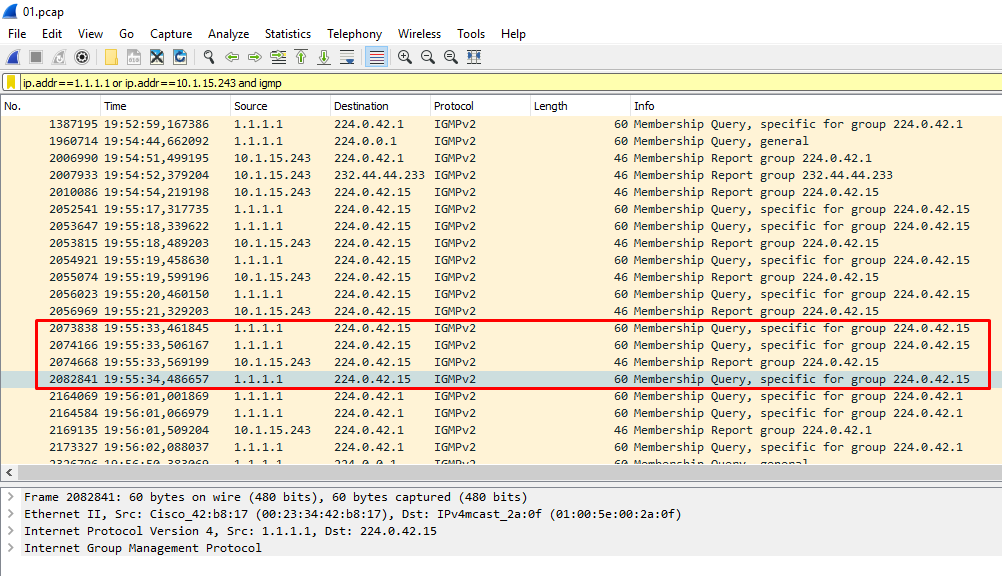Toggle auto-scroll during live capture
The height and width of the screenshot is (576, 1002).
click(x=347, y=57)
